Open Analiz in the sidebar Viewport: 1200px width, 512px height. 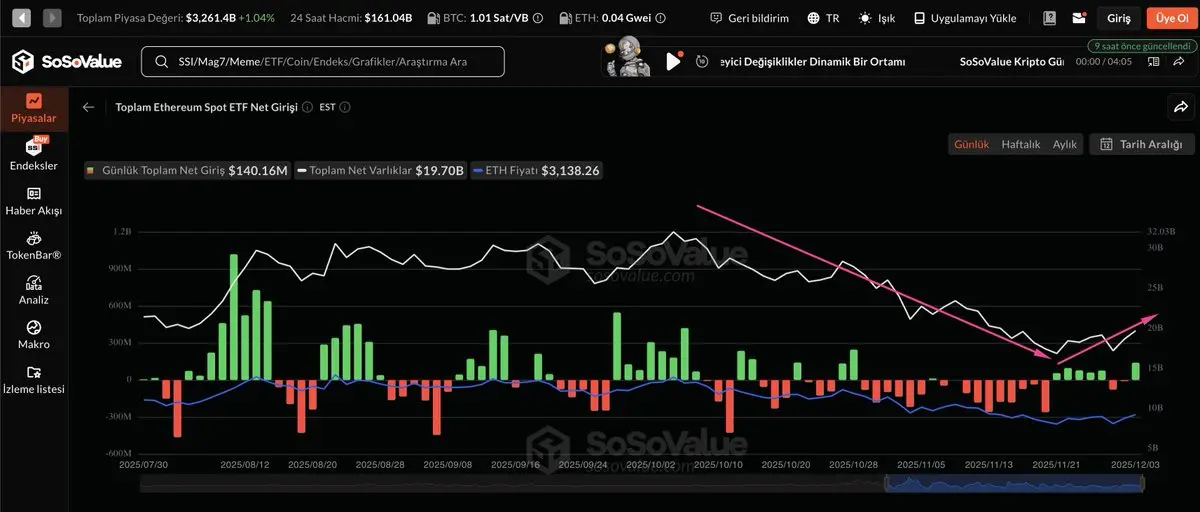pyautogui.click(x=34, y=290)
